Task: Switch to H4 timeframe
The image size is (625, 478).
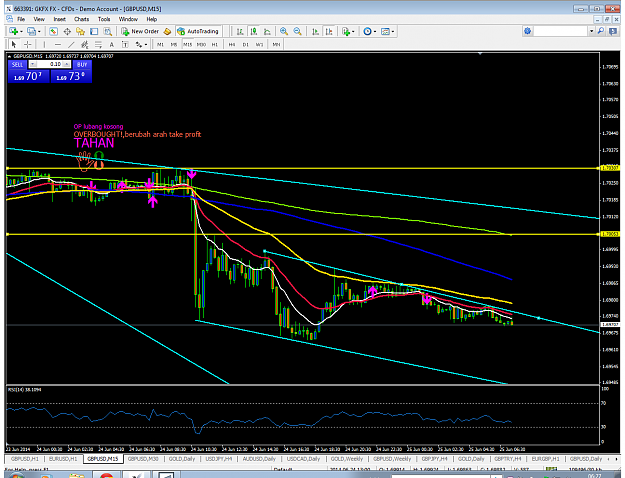Action: tap(232, 44)
